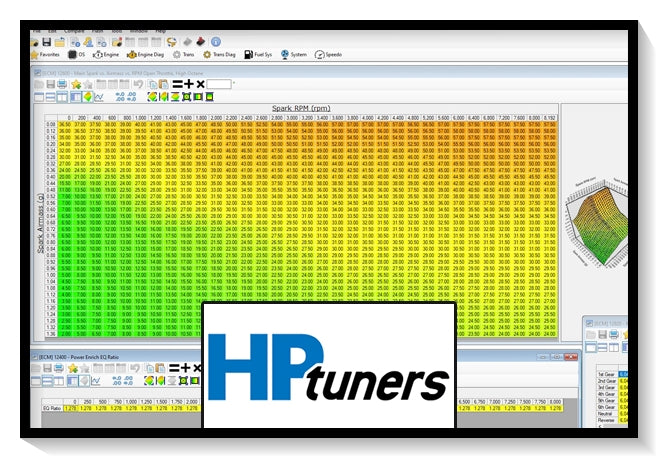Select EQ Ratio cell under 8,000 rpm
The width and height of the screenshot is (658, 458).
pyautogui.click(x=555, y=408)
